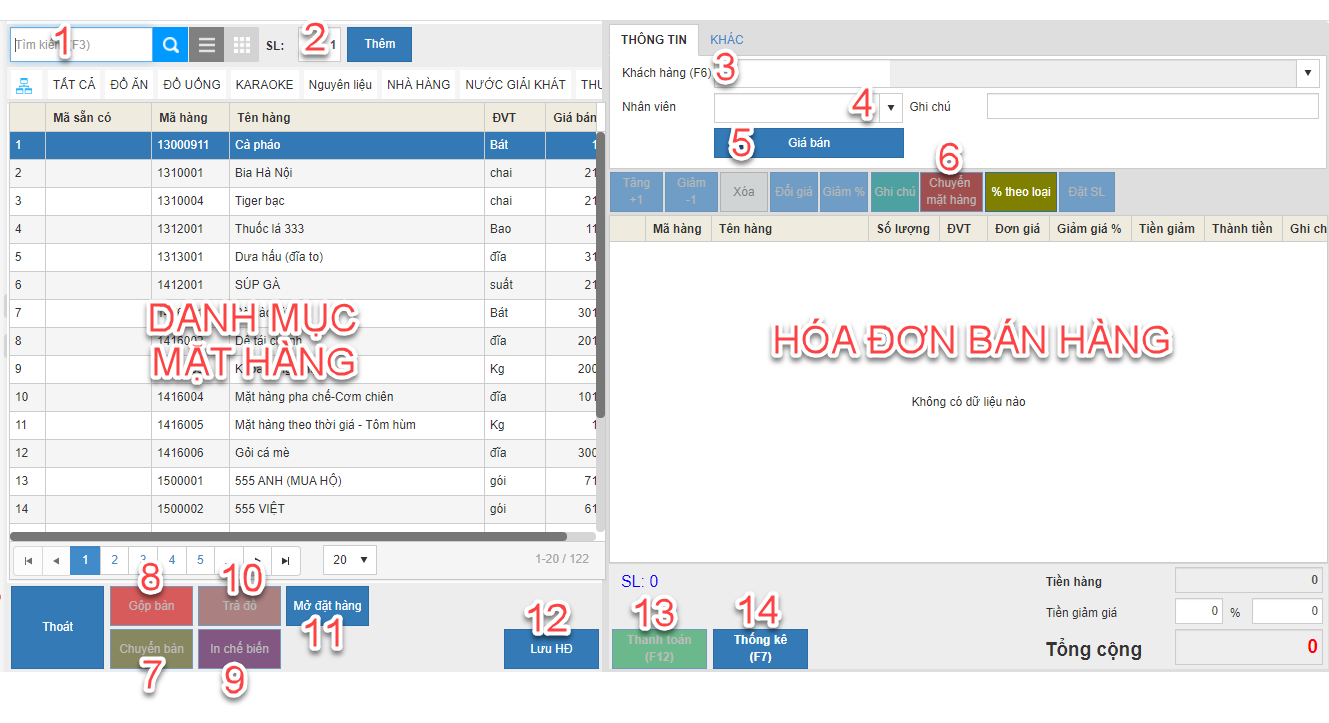Go to the previous page arrow

coord(56,560)
